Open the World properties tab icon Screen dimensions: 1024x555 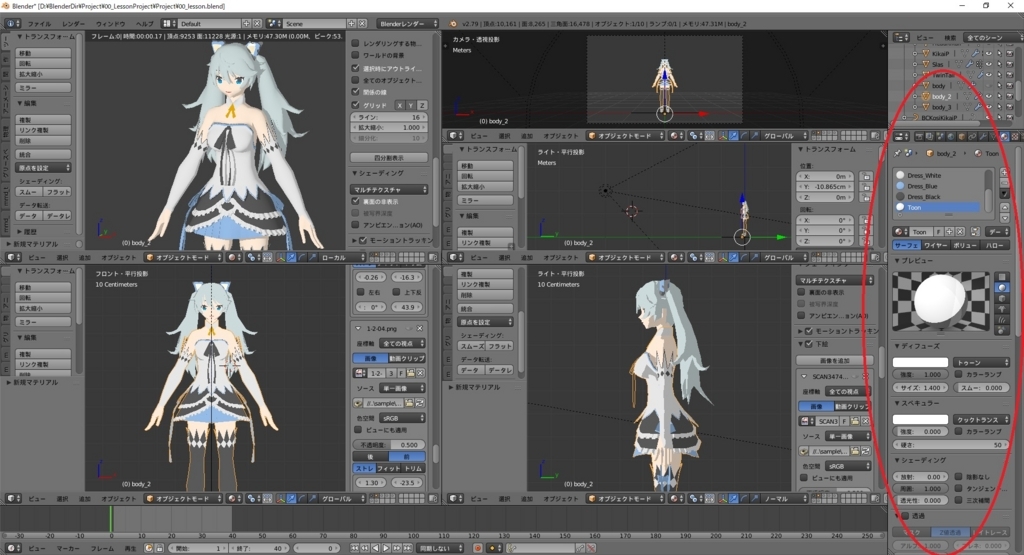tap(951, 136)
